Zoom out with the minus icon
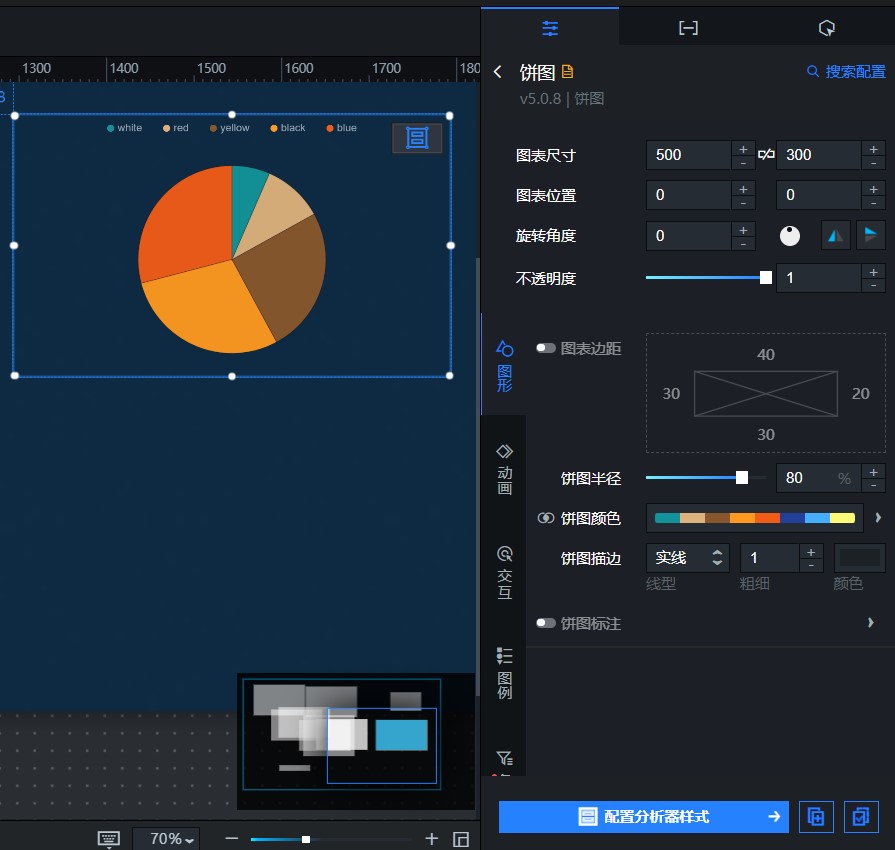The width and height of the screenshot is (895, 850). pos(231,839)
